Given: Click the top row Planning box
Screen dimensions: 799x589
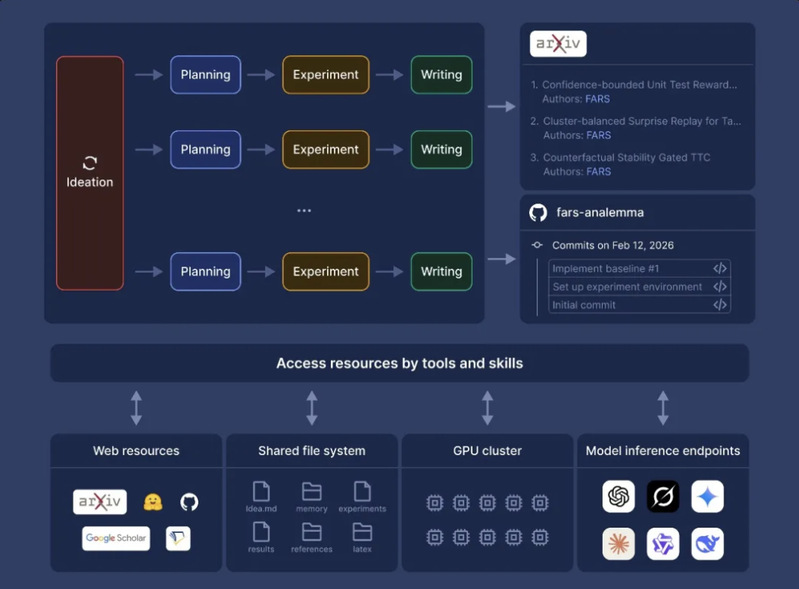Looking at the screenshot, I should pyautogui.click(x=205, y=75).
